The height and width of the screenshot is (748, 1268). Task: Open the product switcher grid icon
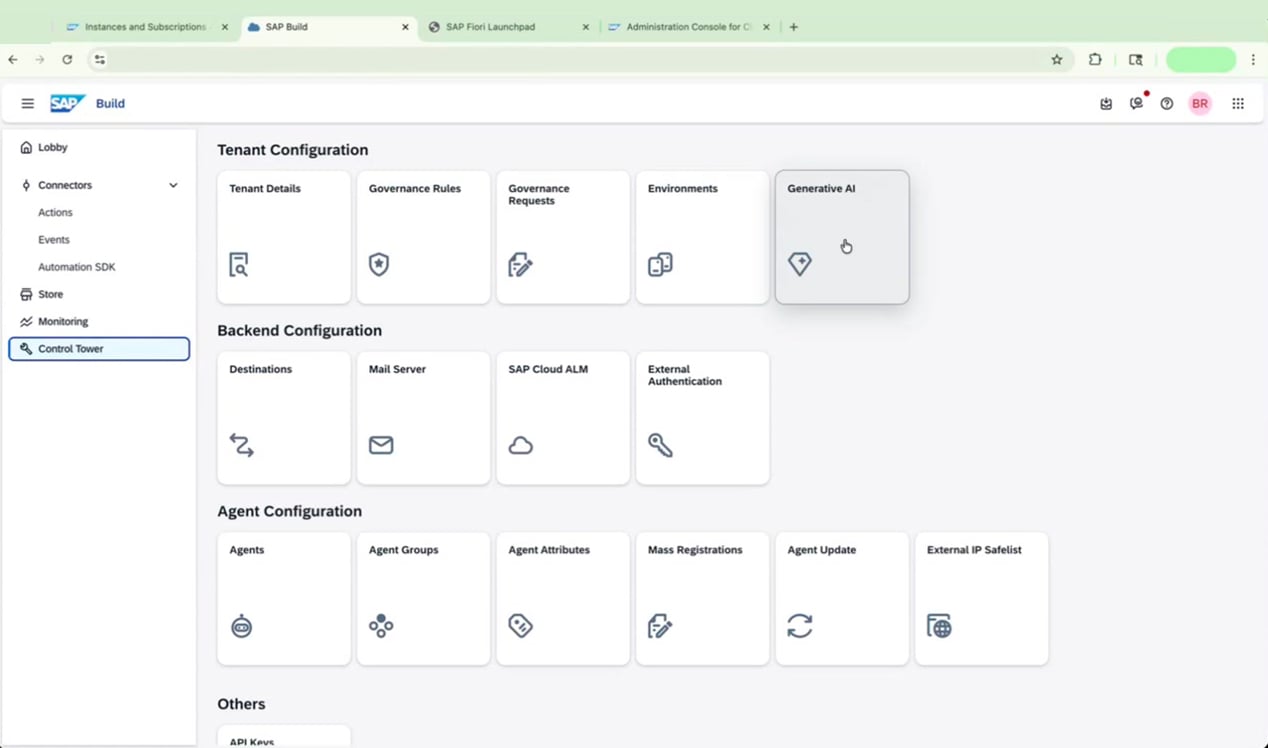pyautogui.click(x=1238, y=103)
